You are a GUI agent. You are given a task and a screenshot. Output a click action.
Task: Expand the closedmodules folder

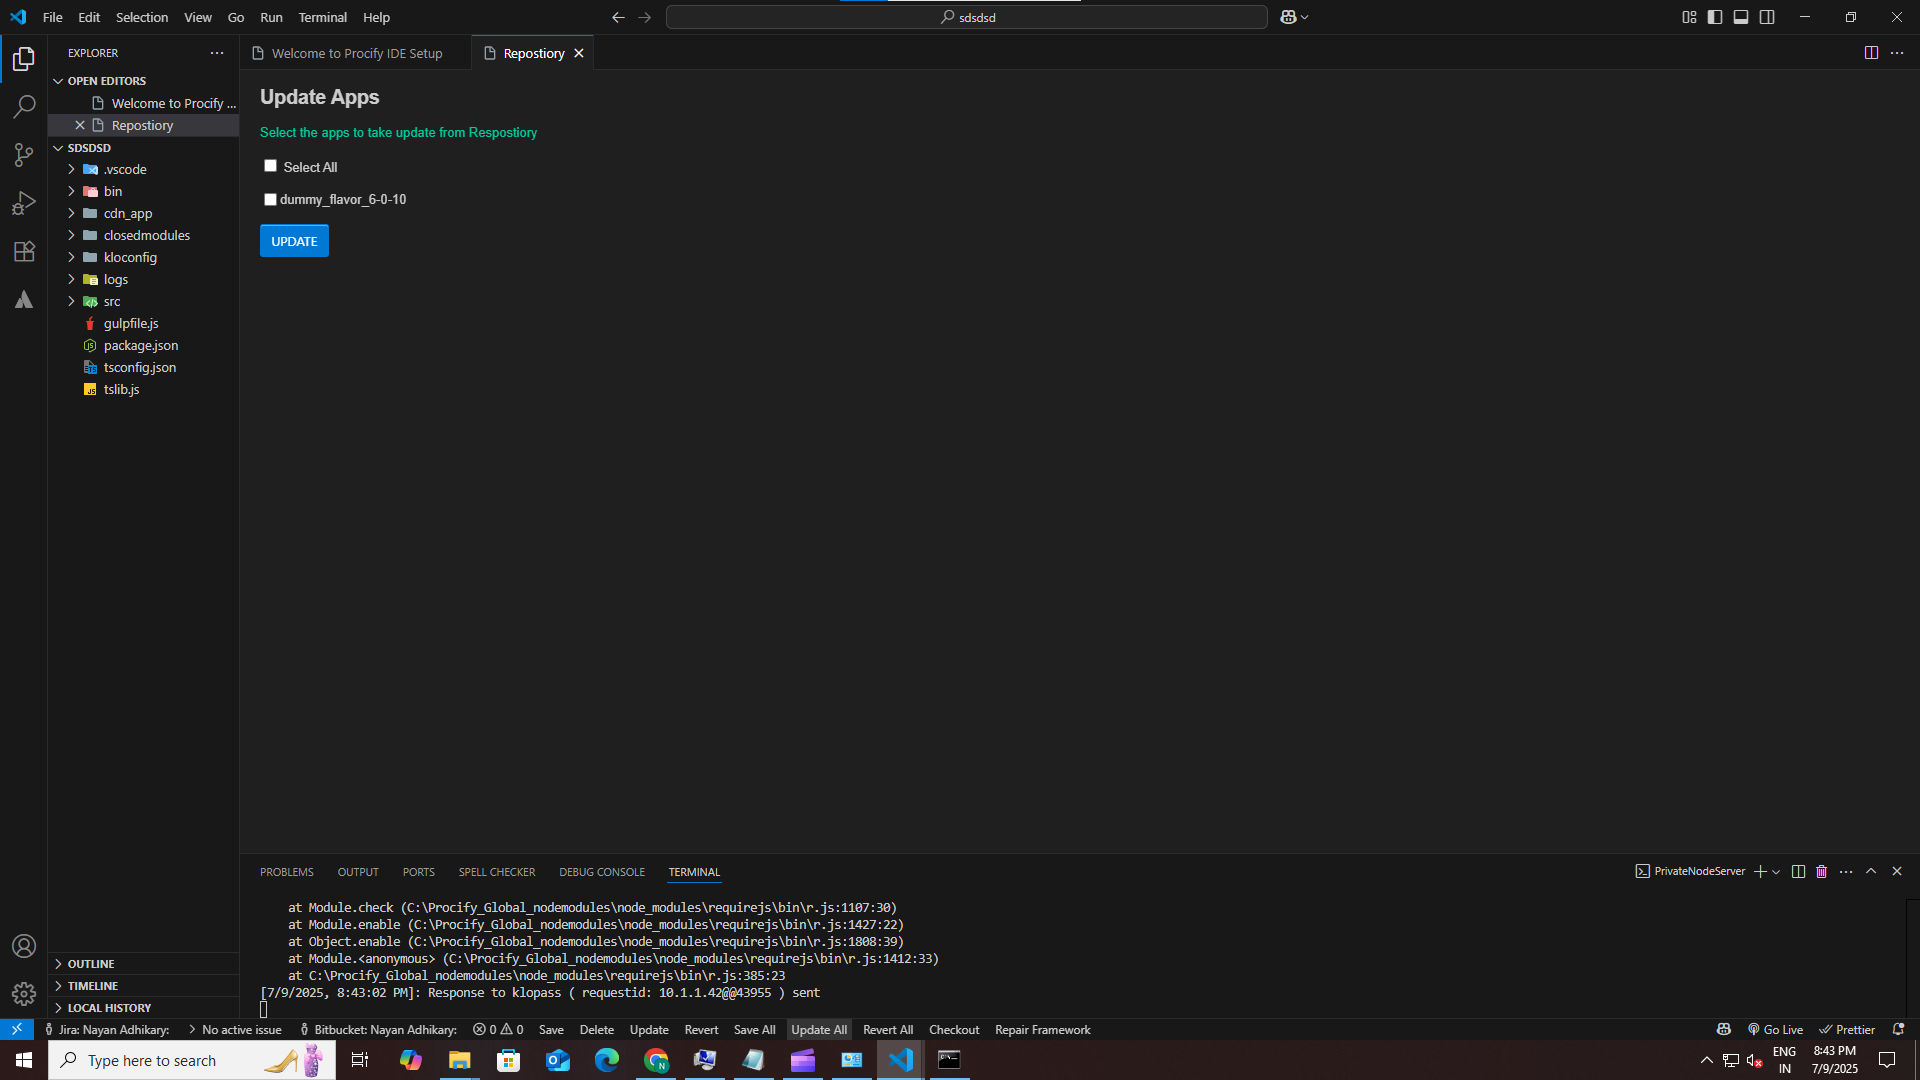pos(71,235)
